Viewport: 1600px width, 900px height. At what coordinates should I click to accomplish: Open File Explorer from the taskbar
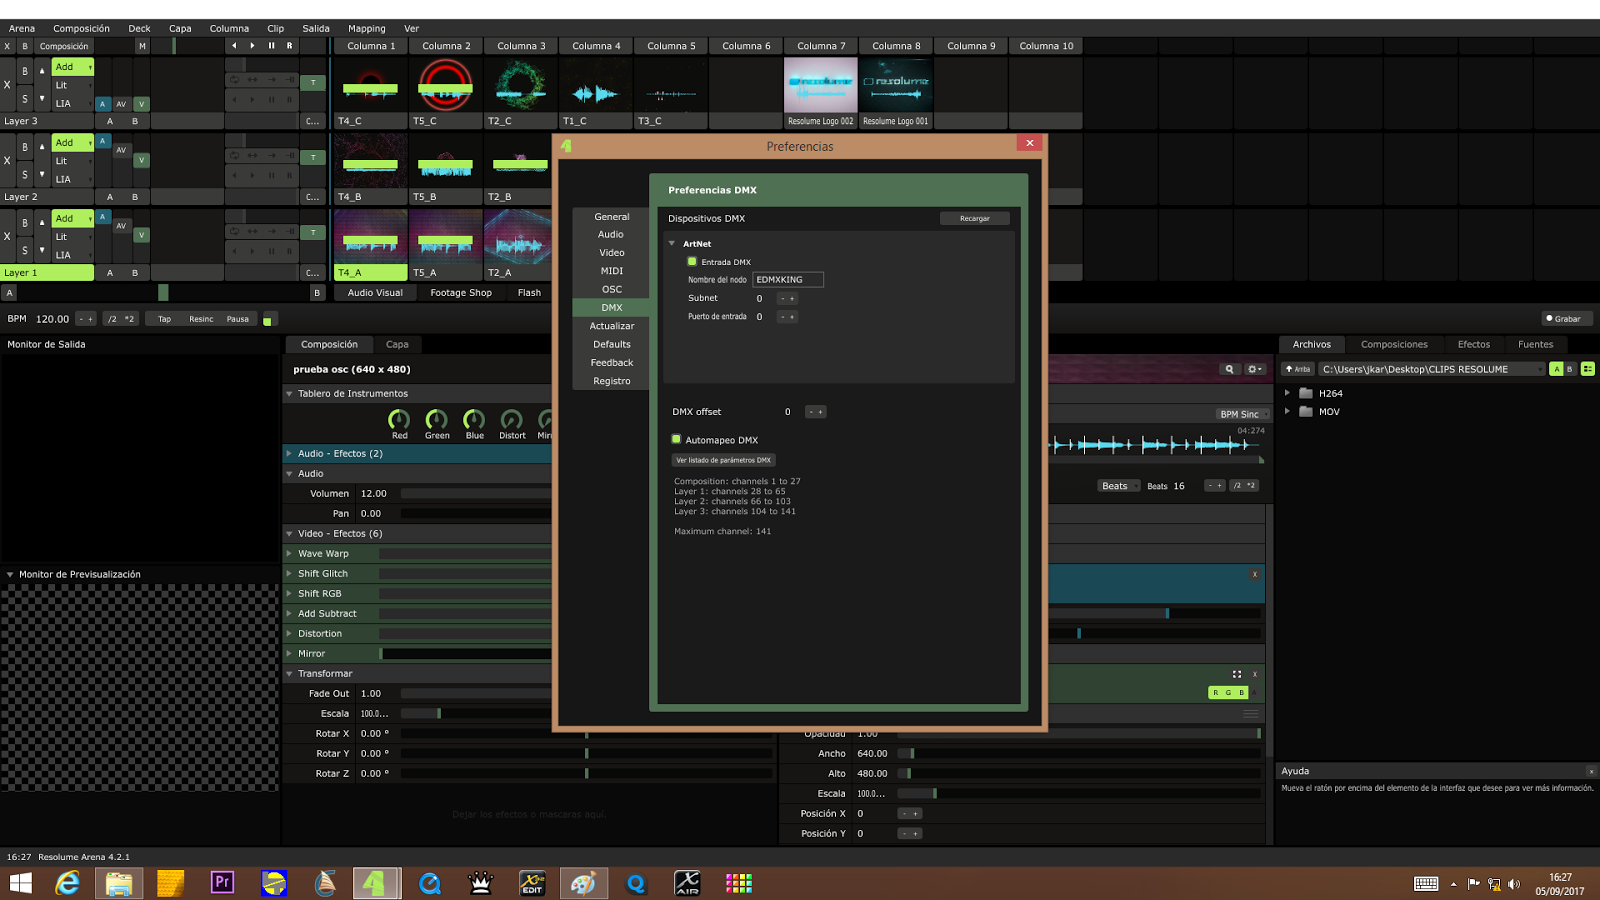pos(119,883)
